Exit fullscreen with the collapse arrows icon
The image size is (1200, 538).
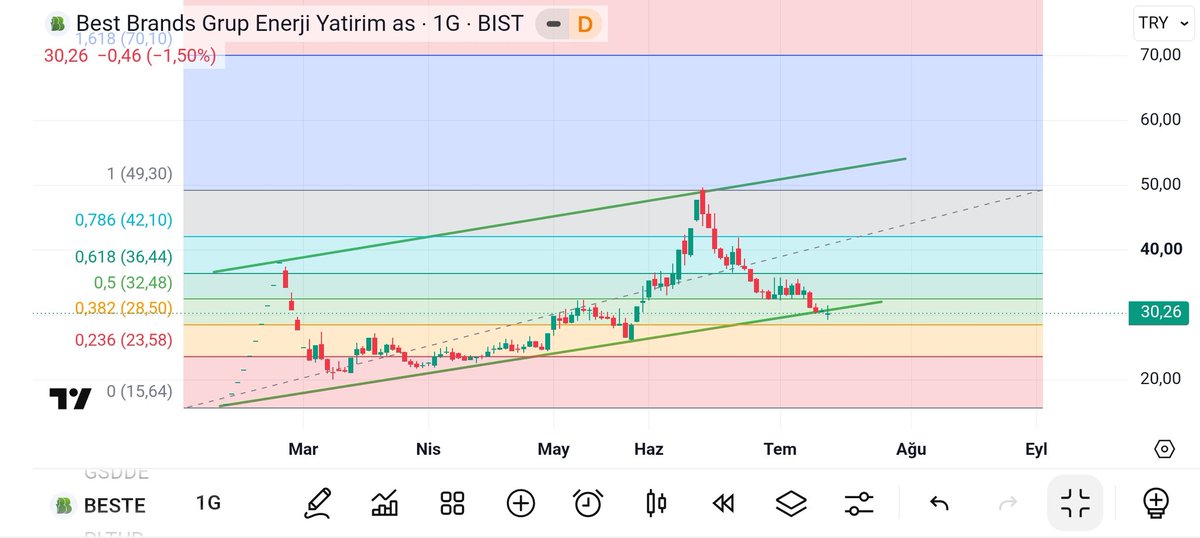[x=1076, y=503]
